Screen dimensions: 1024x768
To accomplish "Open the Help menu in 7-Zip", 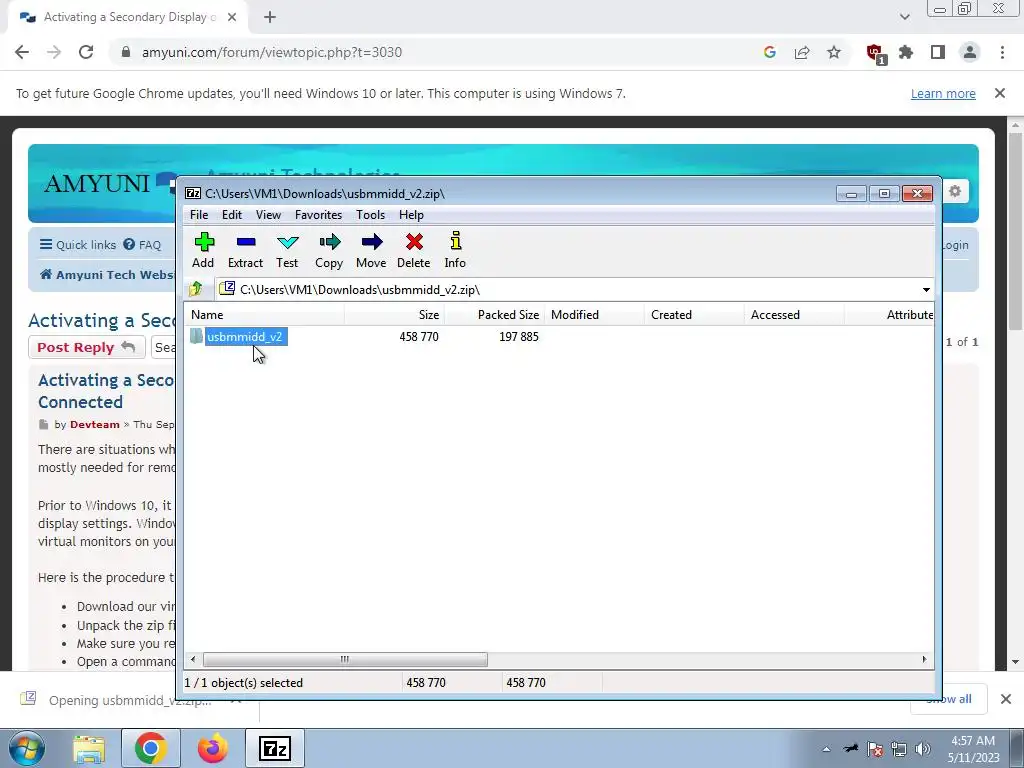I will (411, 215).
